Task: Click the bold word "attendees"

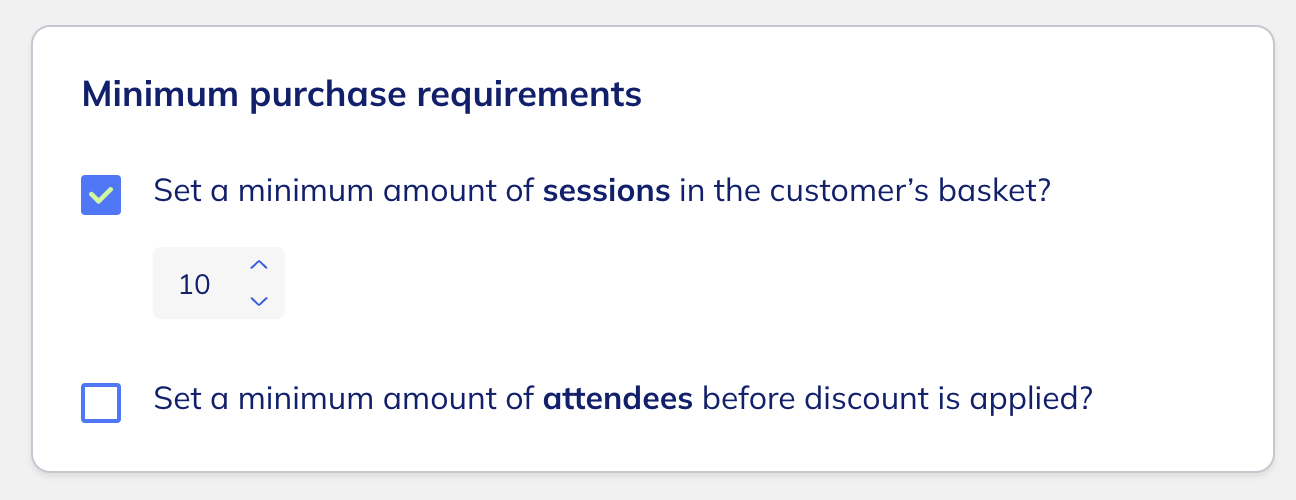Action: (x=617, y=399)
